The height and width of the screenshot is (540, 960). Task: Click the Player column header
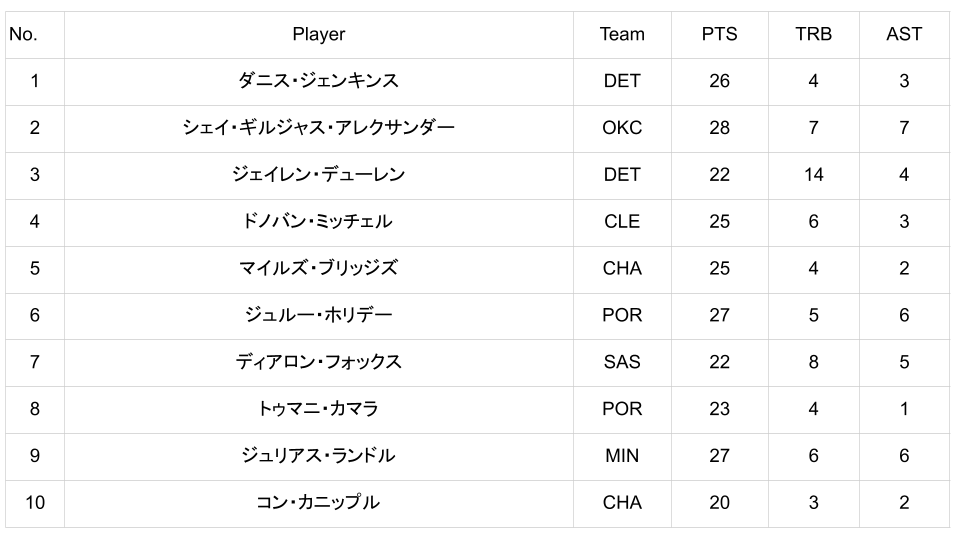[318, 34]
